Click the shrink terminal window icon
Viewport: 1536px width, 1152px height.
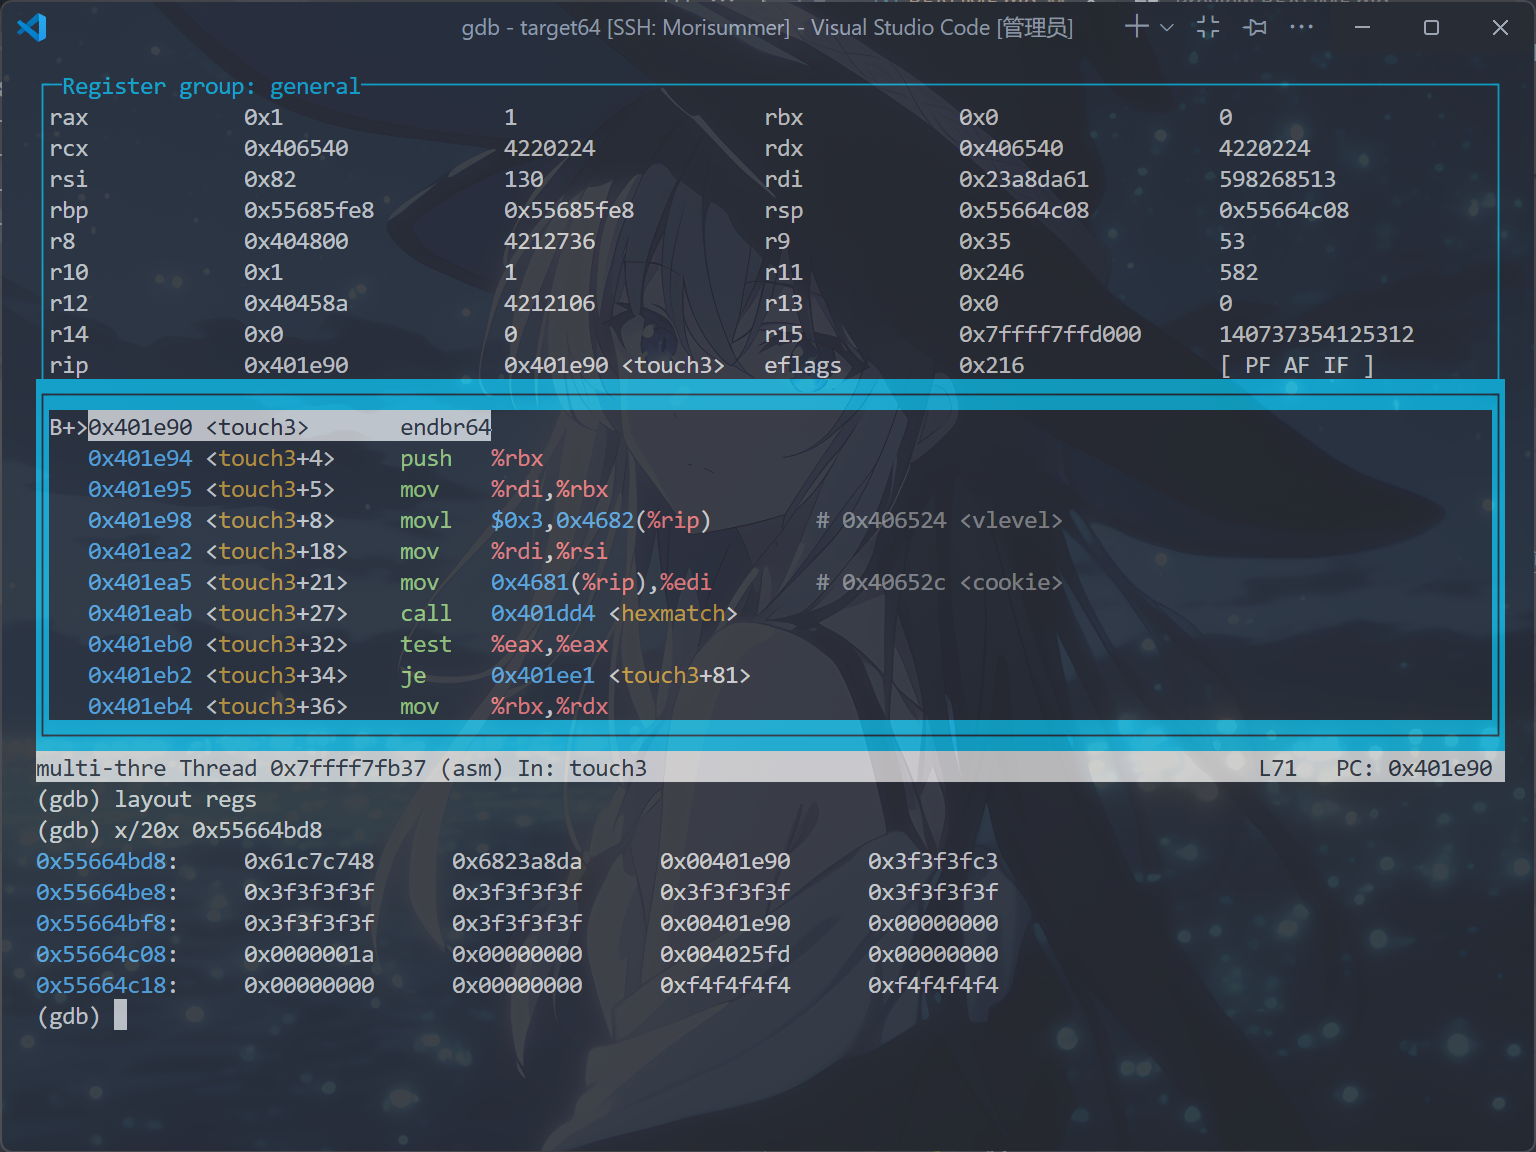coord(1208,27)
